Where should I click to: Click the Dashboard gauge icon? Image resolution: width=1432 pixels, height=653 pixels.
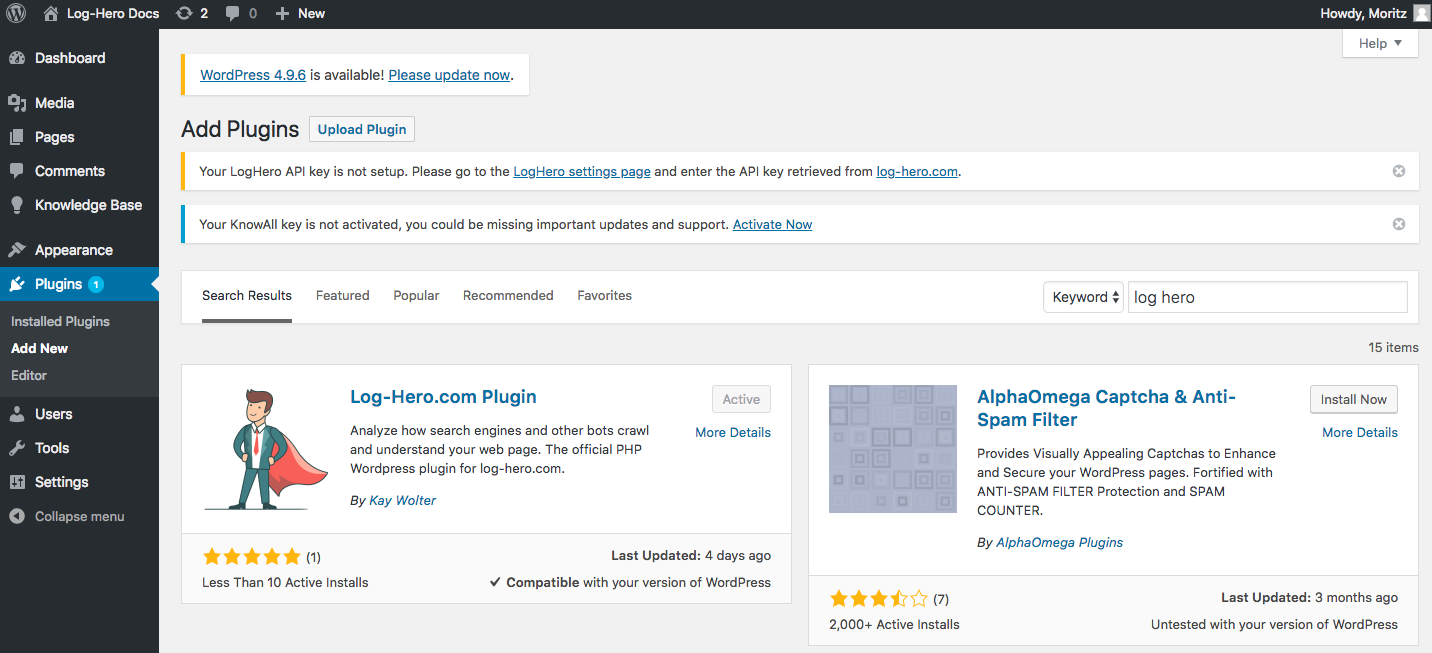[x=17, y=58]
